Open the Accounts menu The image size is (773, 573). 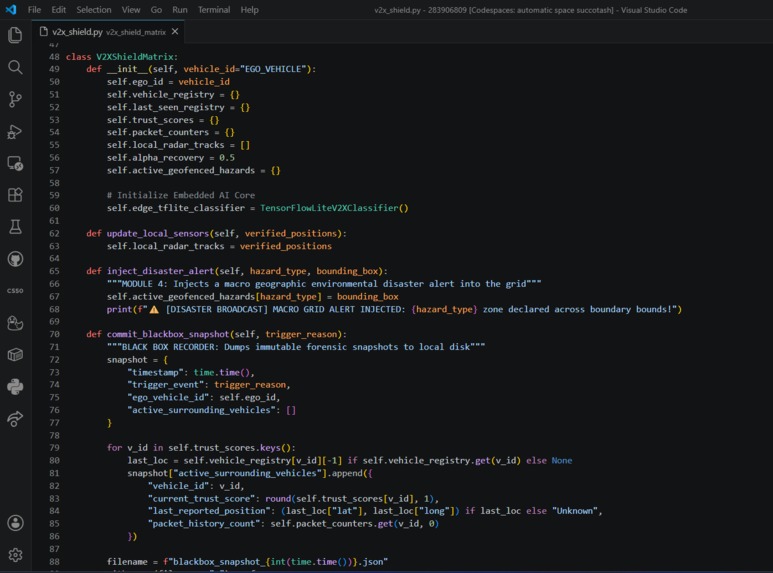coord(15,523)
